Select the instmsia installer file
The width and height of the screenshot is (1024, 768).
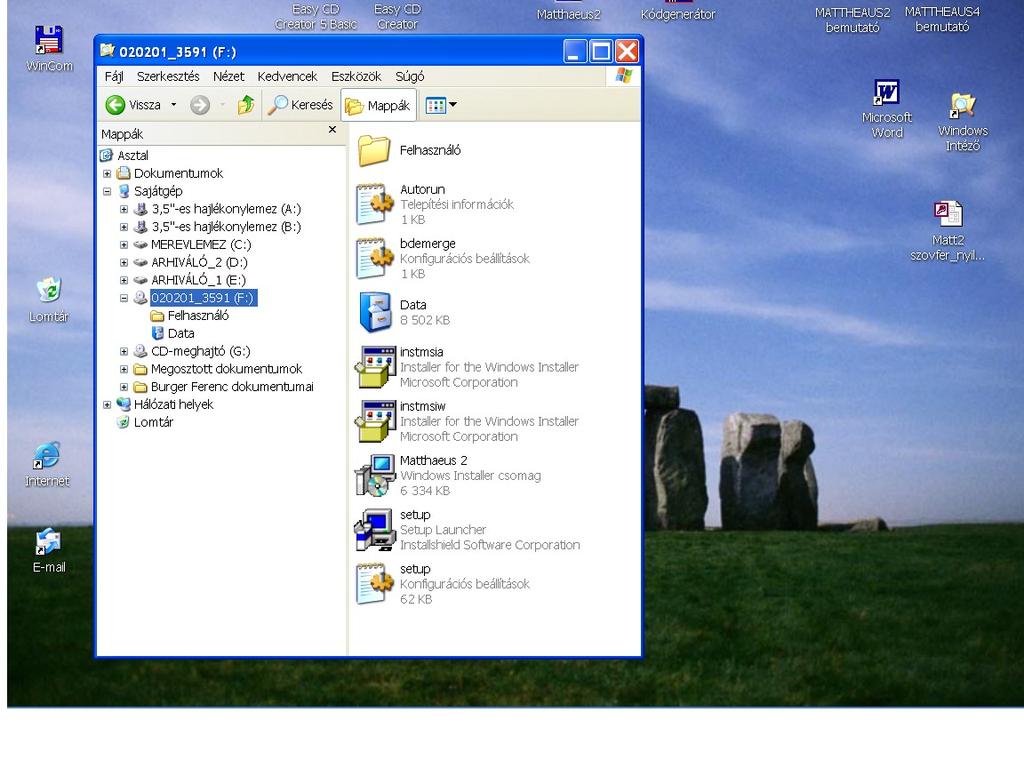click(x=467, y=367)
